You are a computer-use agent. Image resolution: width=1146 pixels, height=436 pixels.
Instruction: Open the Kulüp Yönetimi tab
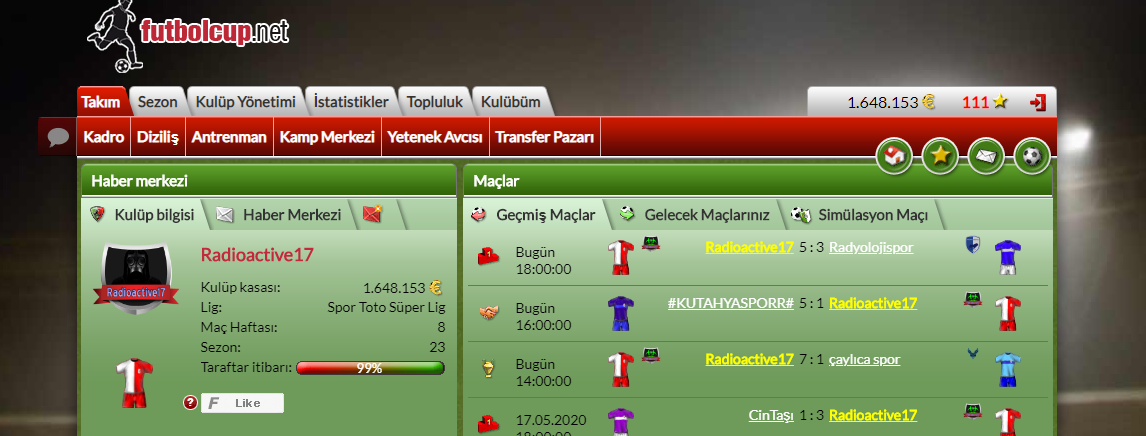246,102
